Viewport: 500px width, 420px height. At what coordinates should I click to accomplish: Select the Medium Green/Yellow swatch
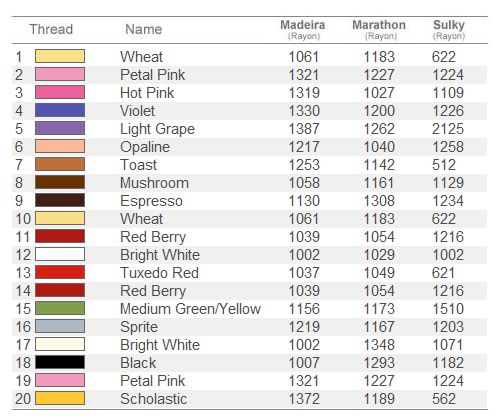pos(60,308)
